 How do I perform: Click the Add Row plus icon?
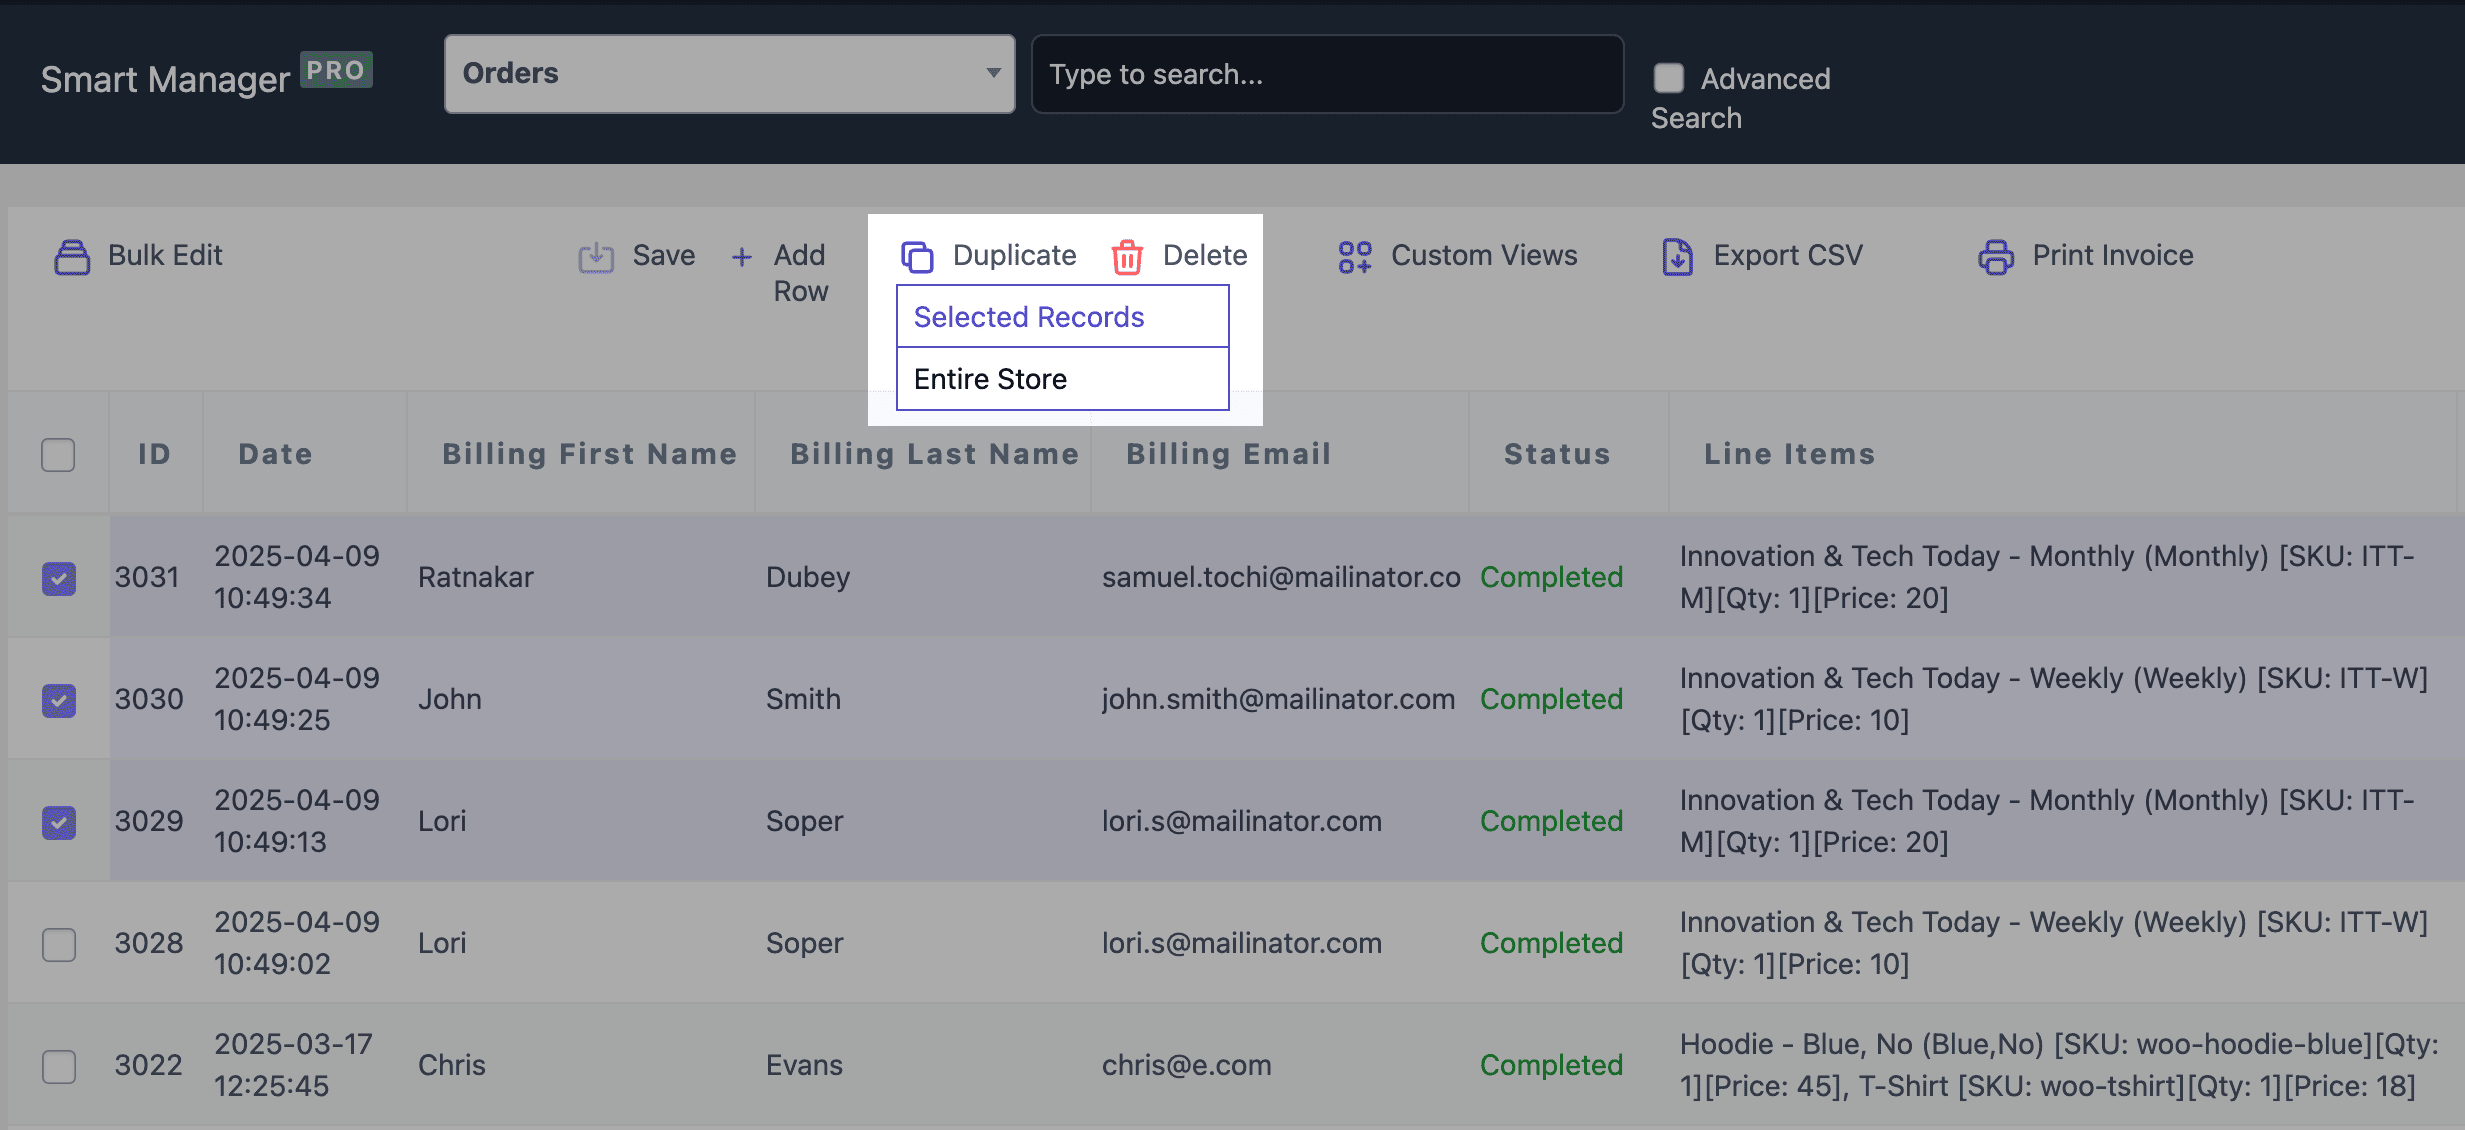[741, 257]
